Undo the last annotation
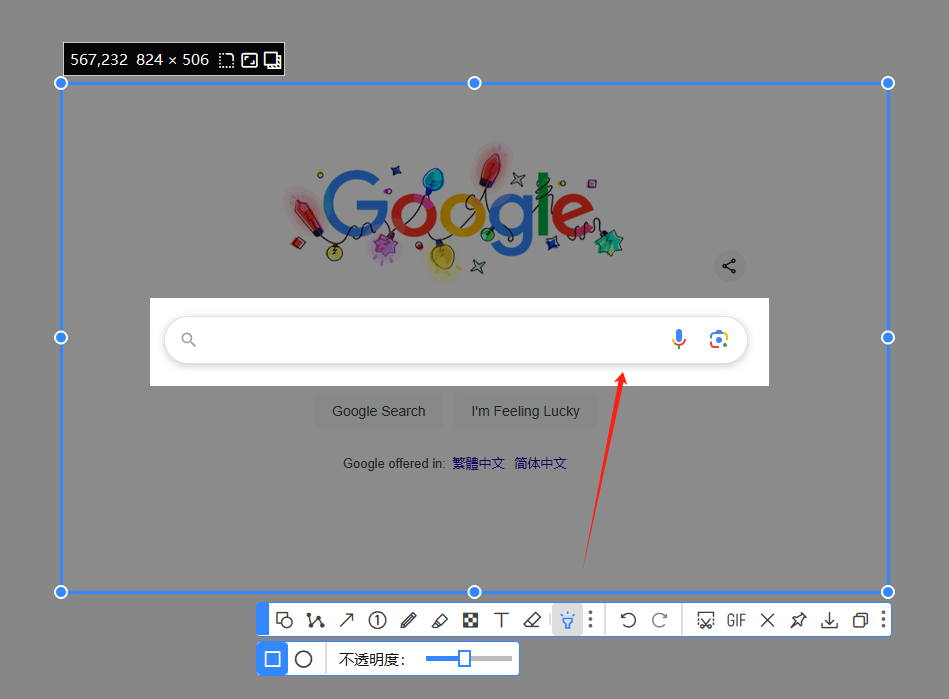The image size is (949, 699). [x=628, y=620]
